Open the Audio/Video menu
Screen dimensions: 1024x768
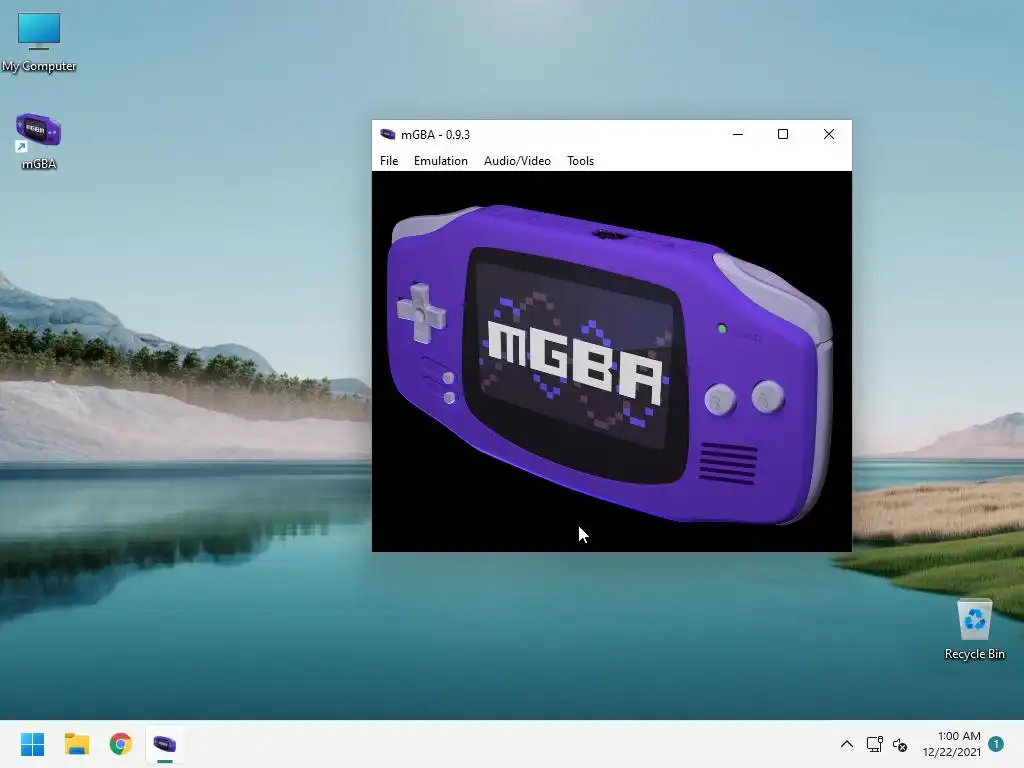click(517, 161)
